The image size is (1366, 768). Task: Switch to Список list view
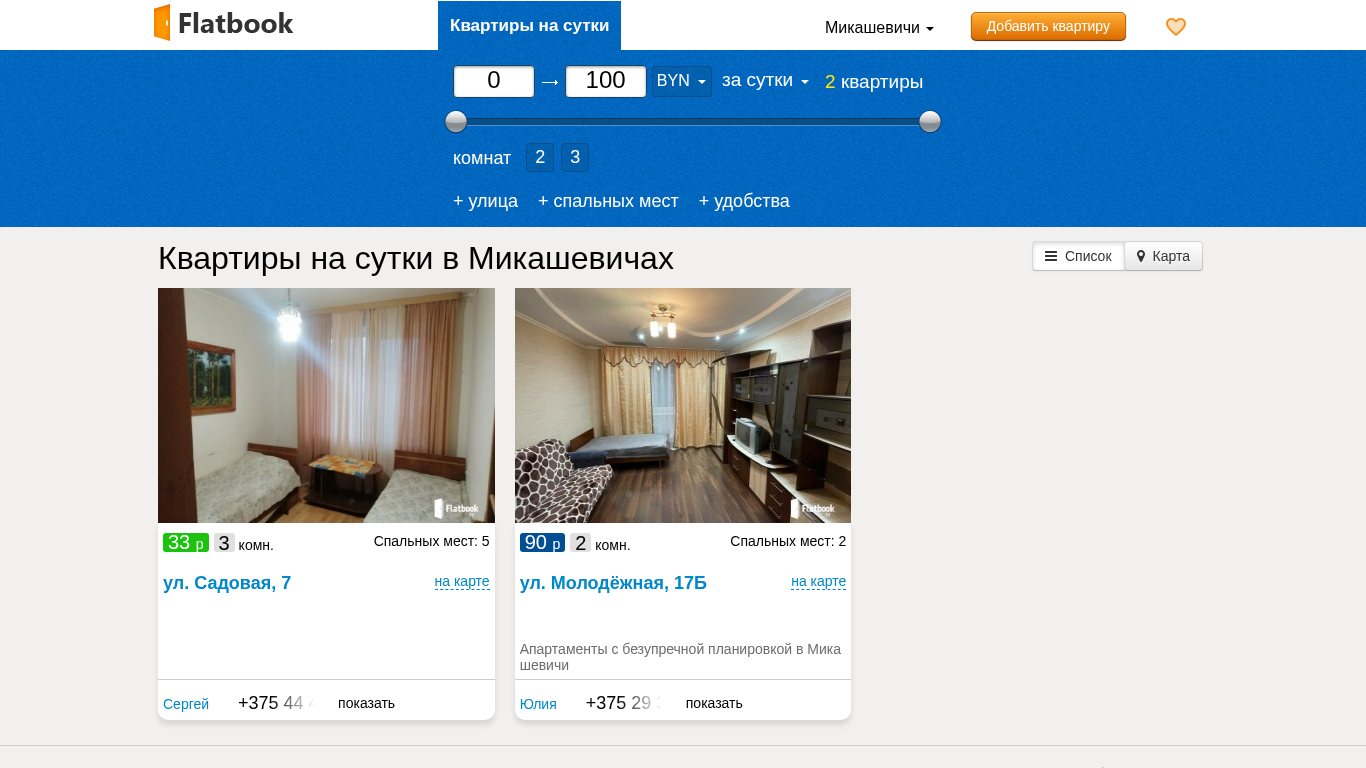click(x=1078, y=256)
